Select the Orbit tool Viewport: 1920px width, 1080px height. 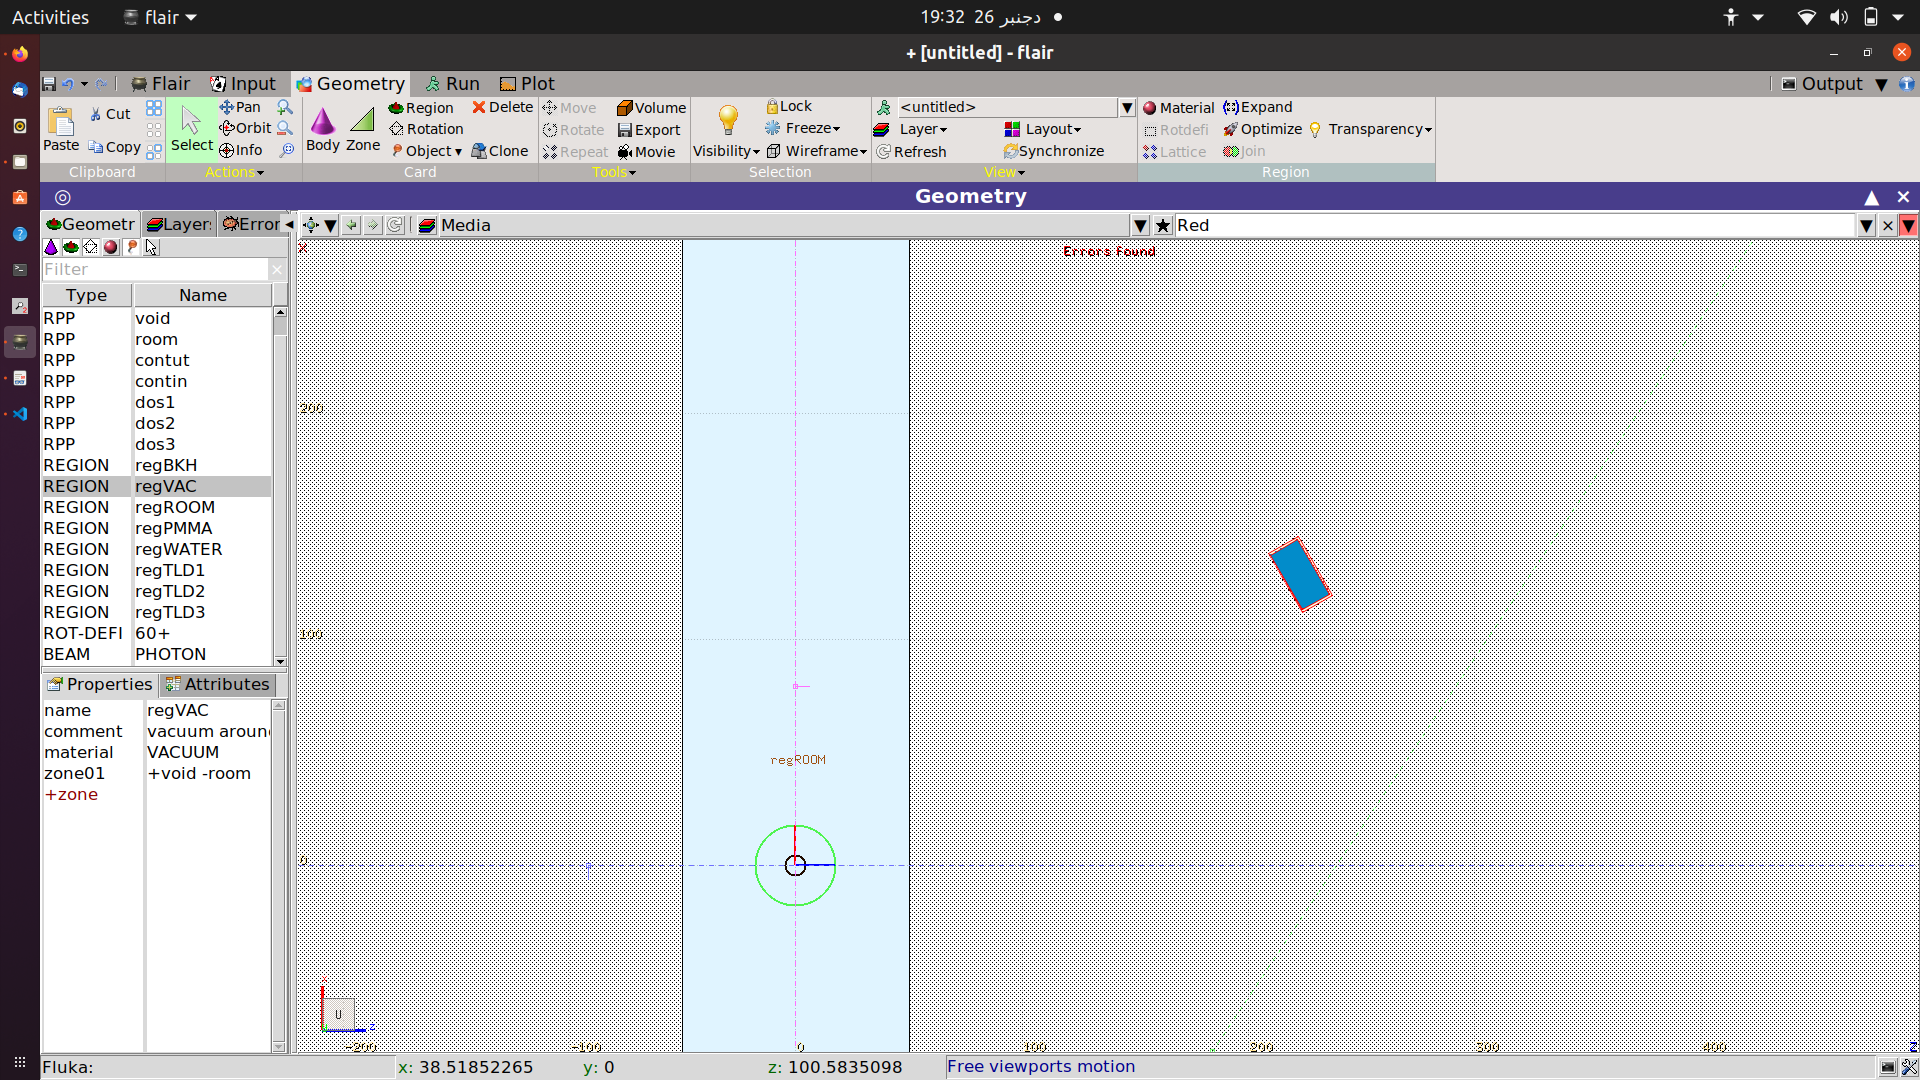pos(245,128)
